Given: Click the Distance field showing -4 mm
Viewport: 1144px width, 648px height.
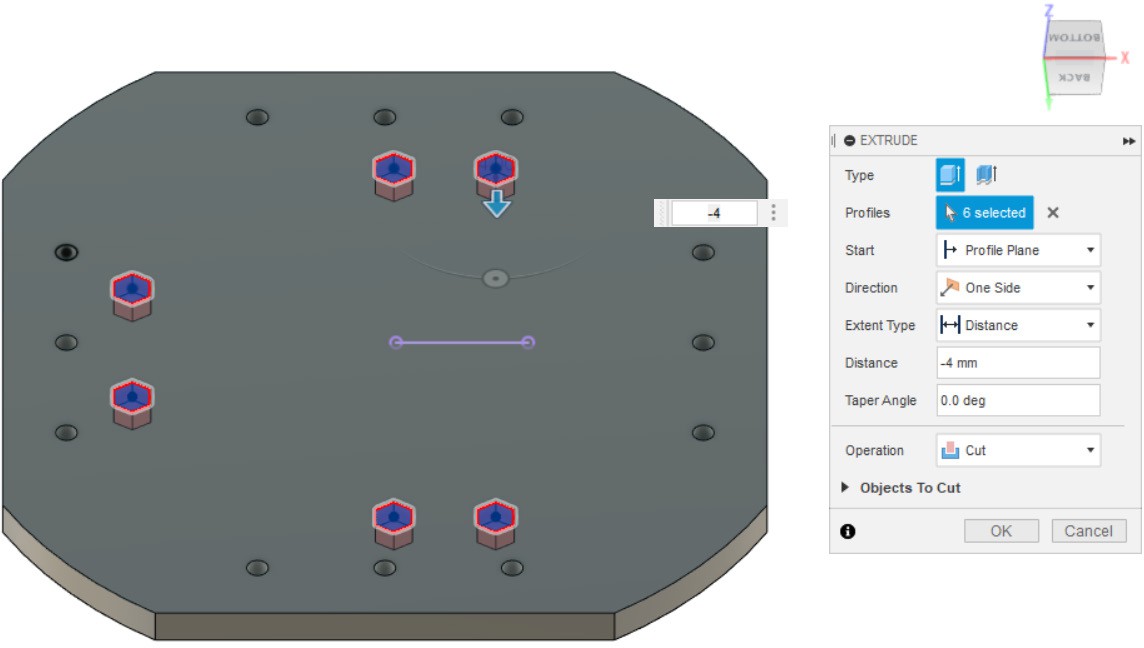Looking at the screenshot, I should pyautogui.click(x=1018, y=363).
